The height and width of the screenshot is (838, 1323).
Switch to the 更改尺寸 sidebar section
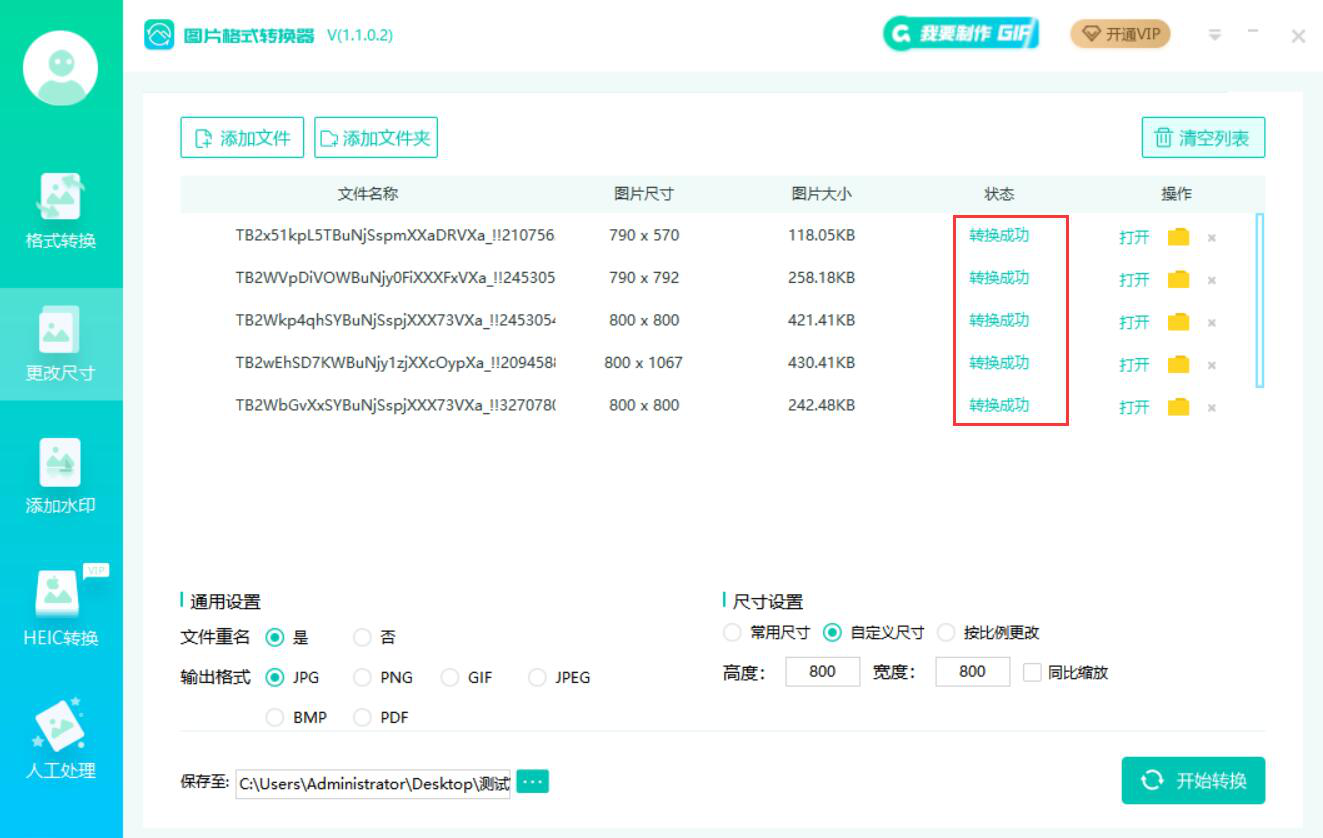point(61,345)
